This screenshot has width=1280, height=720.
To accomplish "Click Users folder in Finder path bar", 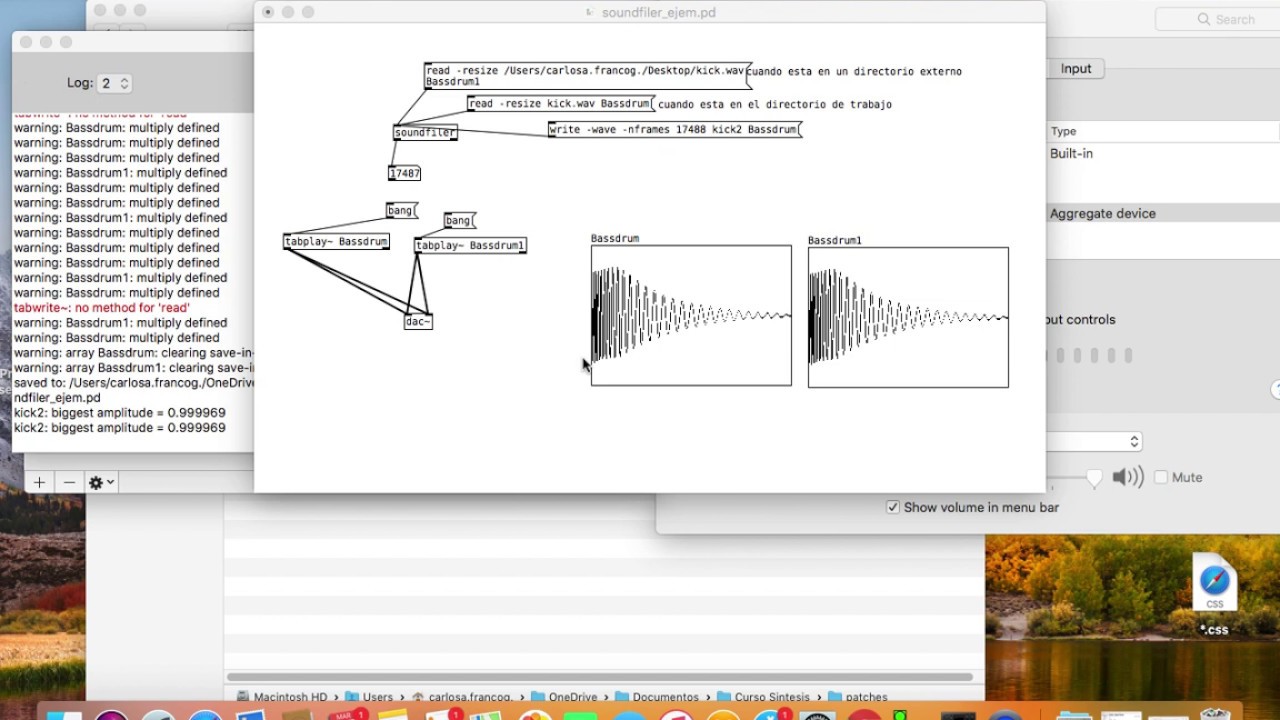I will click(x=369, y=697).
